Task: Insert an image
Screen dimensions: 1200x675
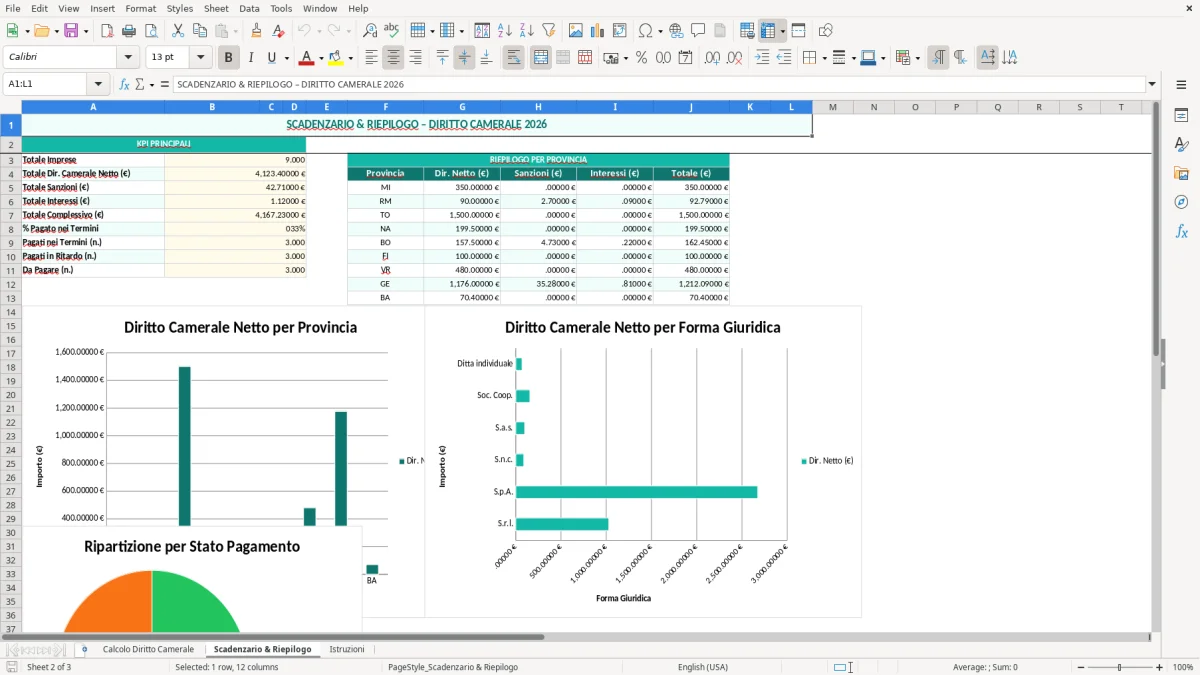Action: point(576,31)
